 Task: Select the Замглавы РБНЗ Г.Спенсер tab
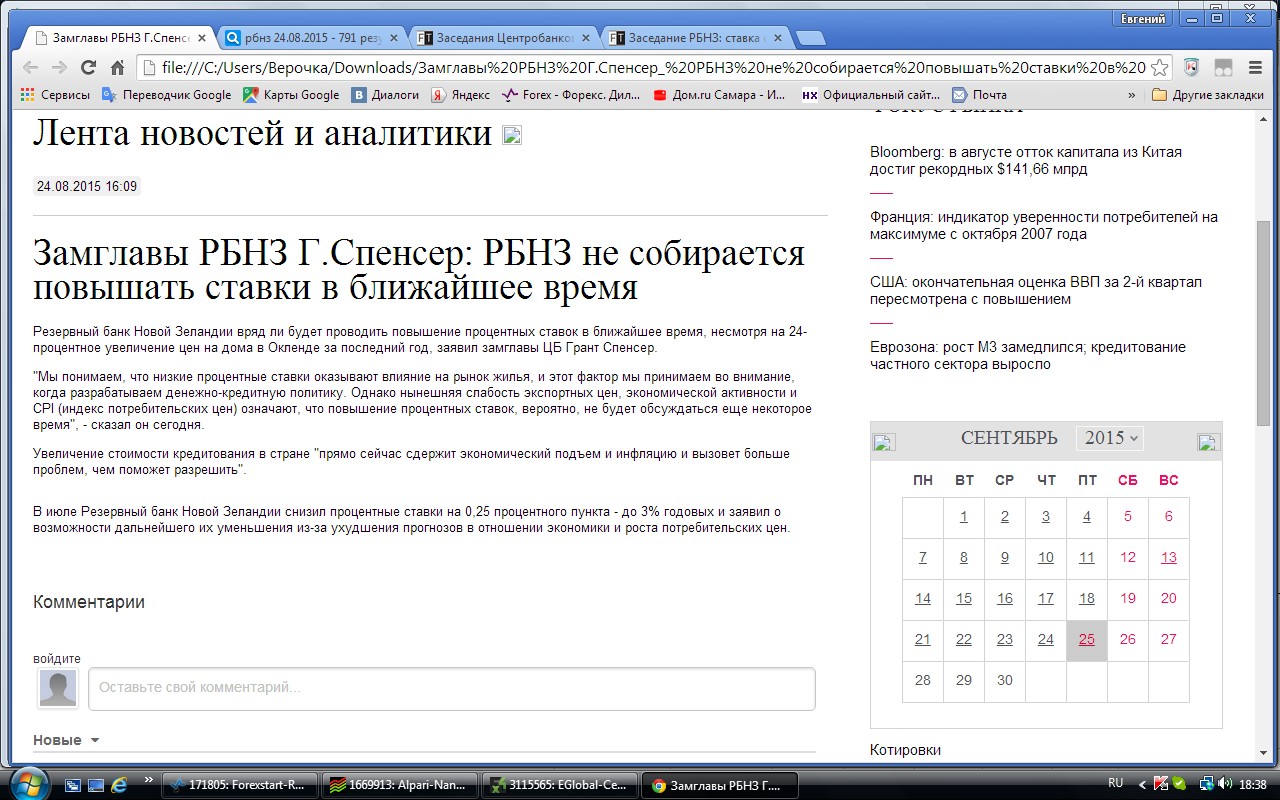[x=121, y=38]
